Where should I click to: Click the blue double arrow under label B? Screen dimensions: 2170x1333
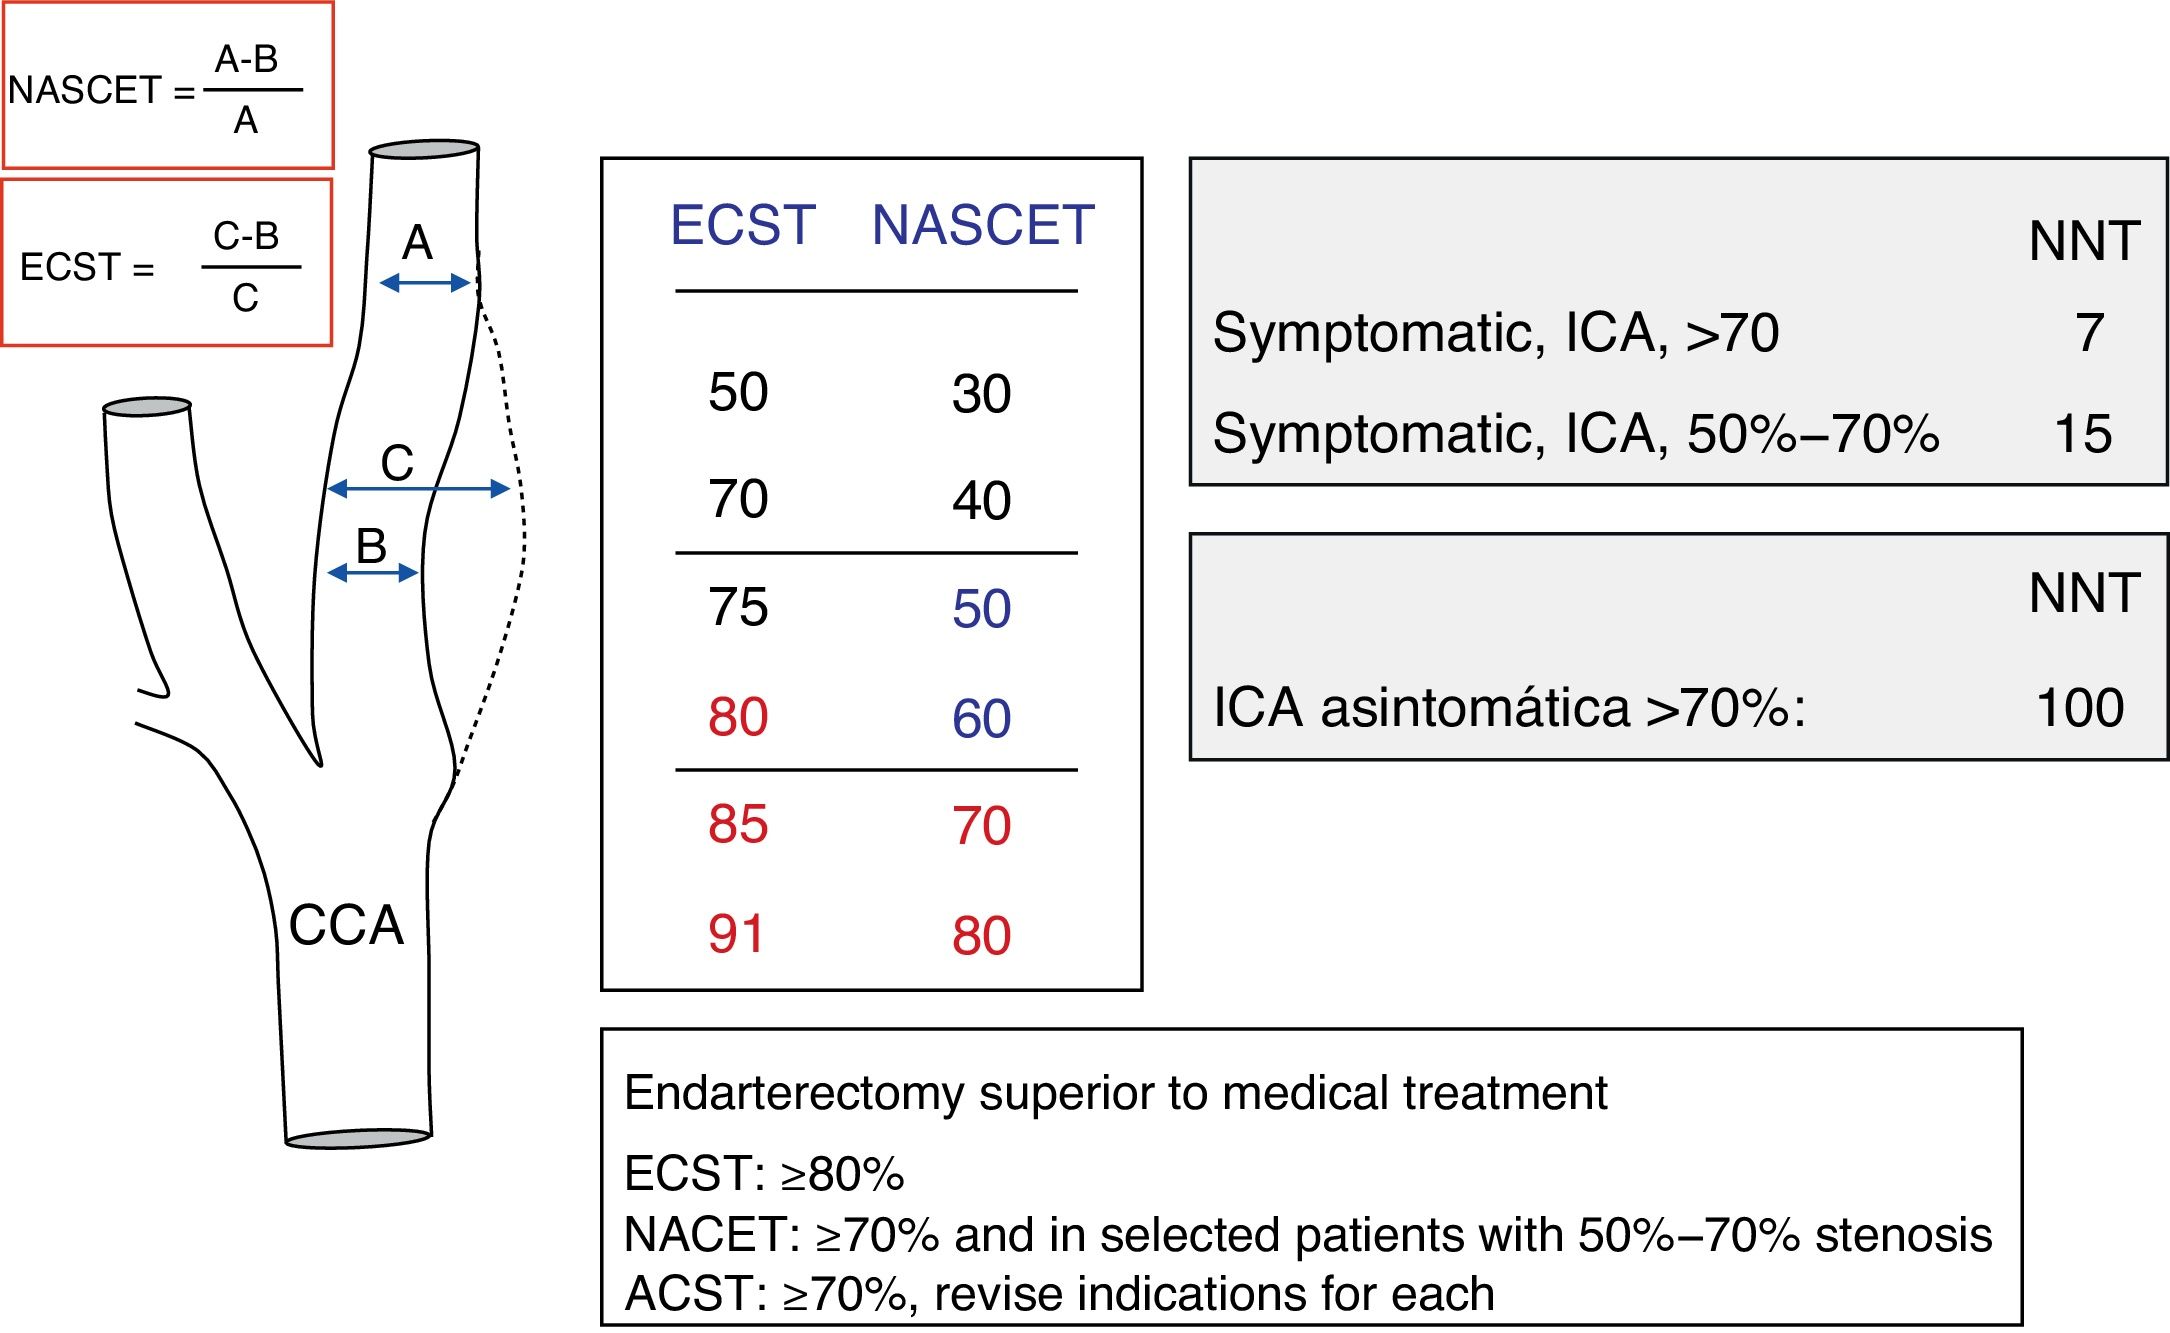tap(373, 573)
